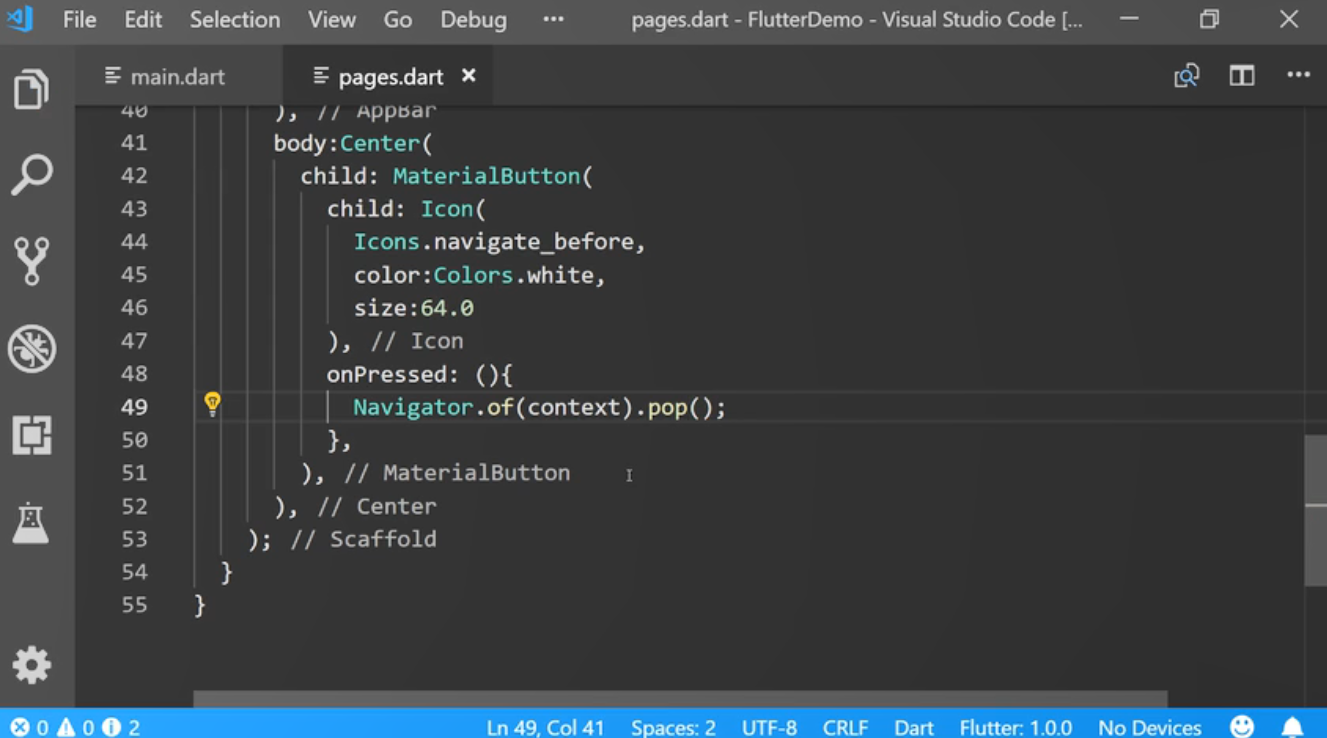Click on body:Center( in line 41

(353, 143)
